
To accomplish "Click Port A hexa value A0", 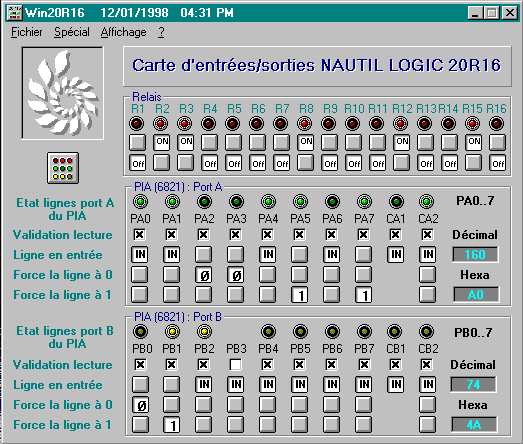I will coord(476,295).
